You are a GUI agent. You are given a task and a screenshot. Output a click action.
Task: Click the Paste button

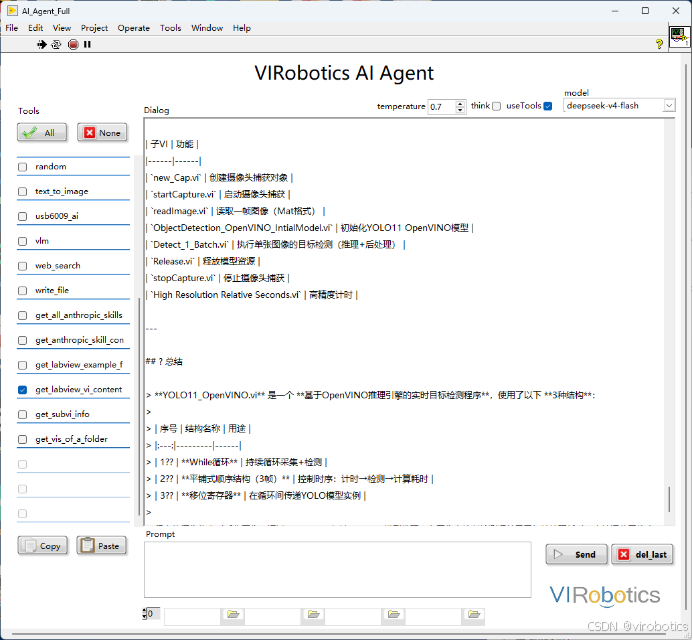[101, 545]
